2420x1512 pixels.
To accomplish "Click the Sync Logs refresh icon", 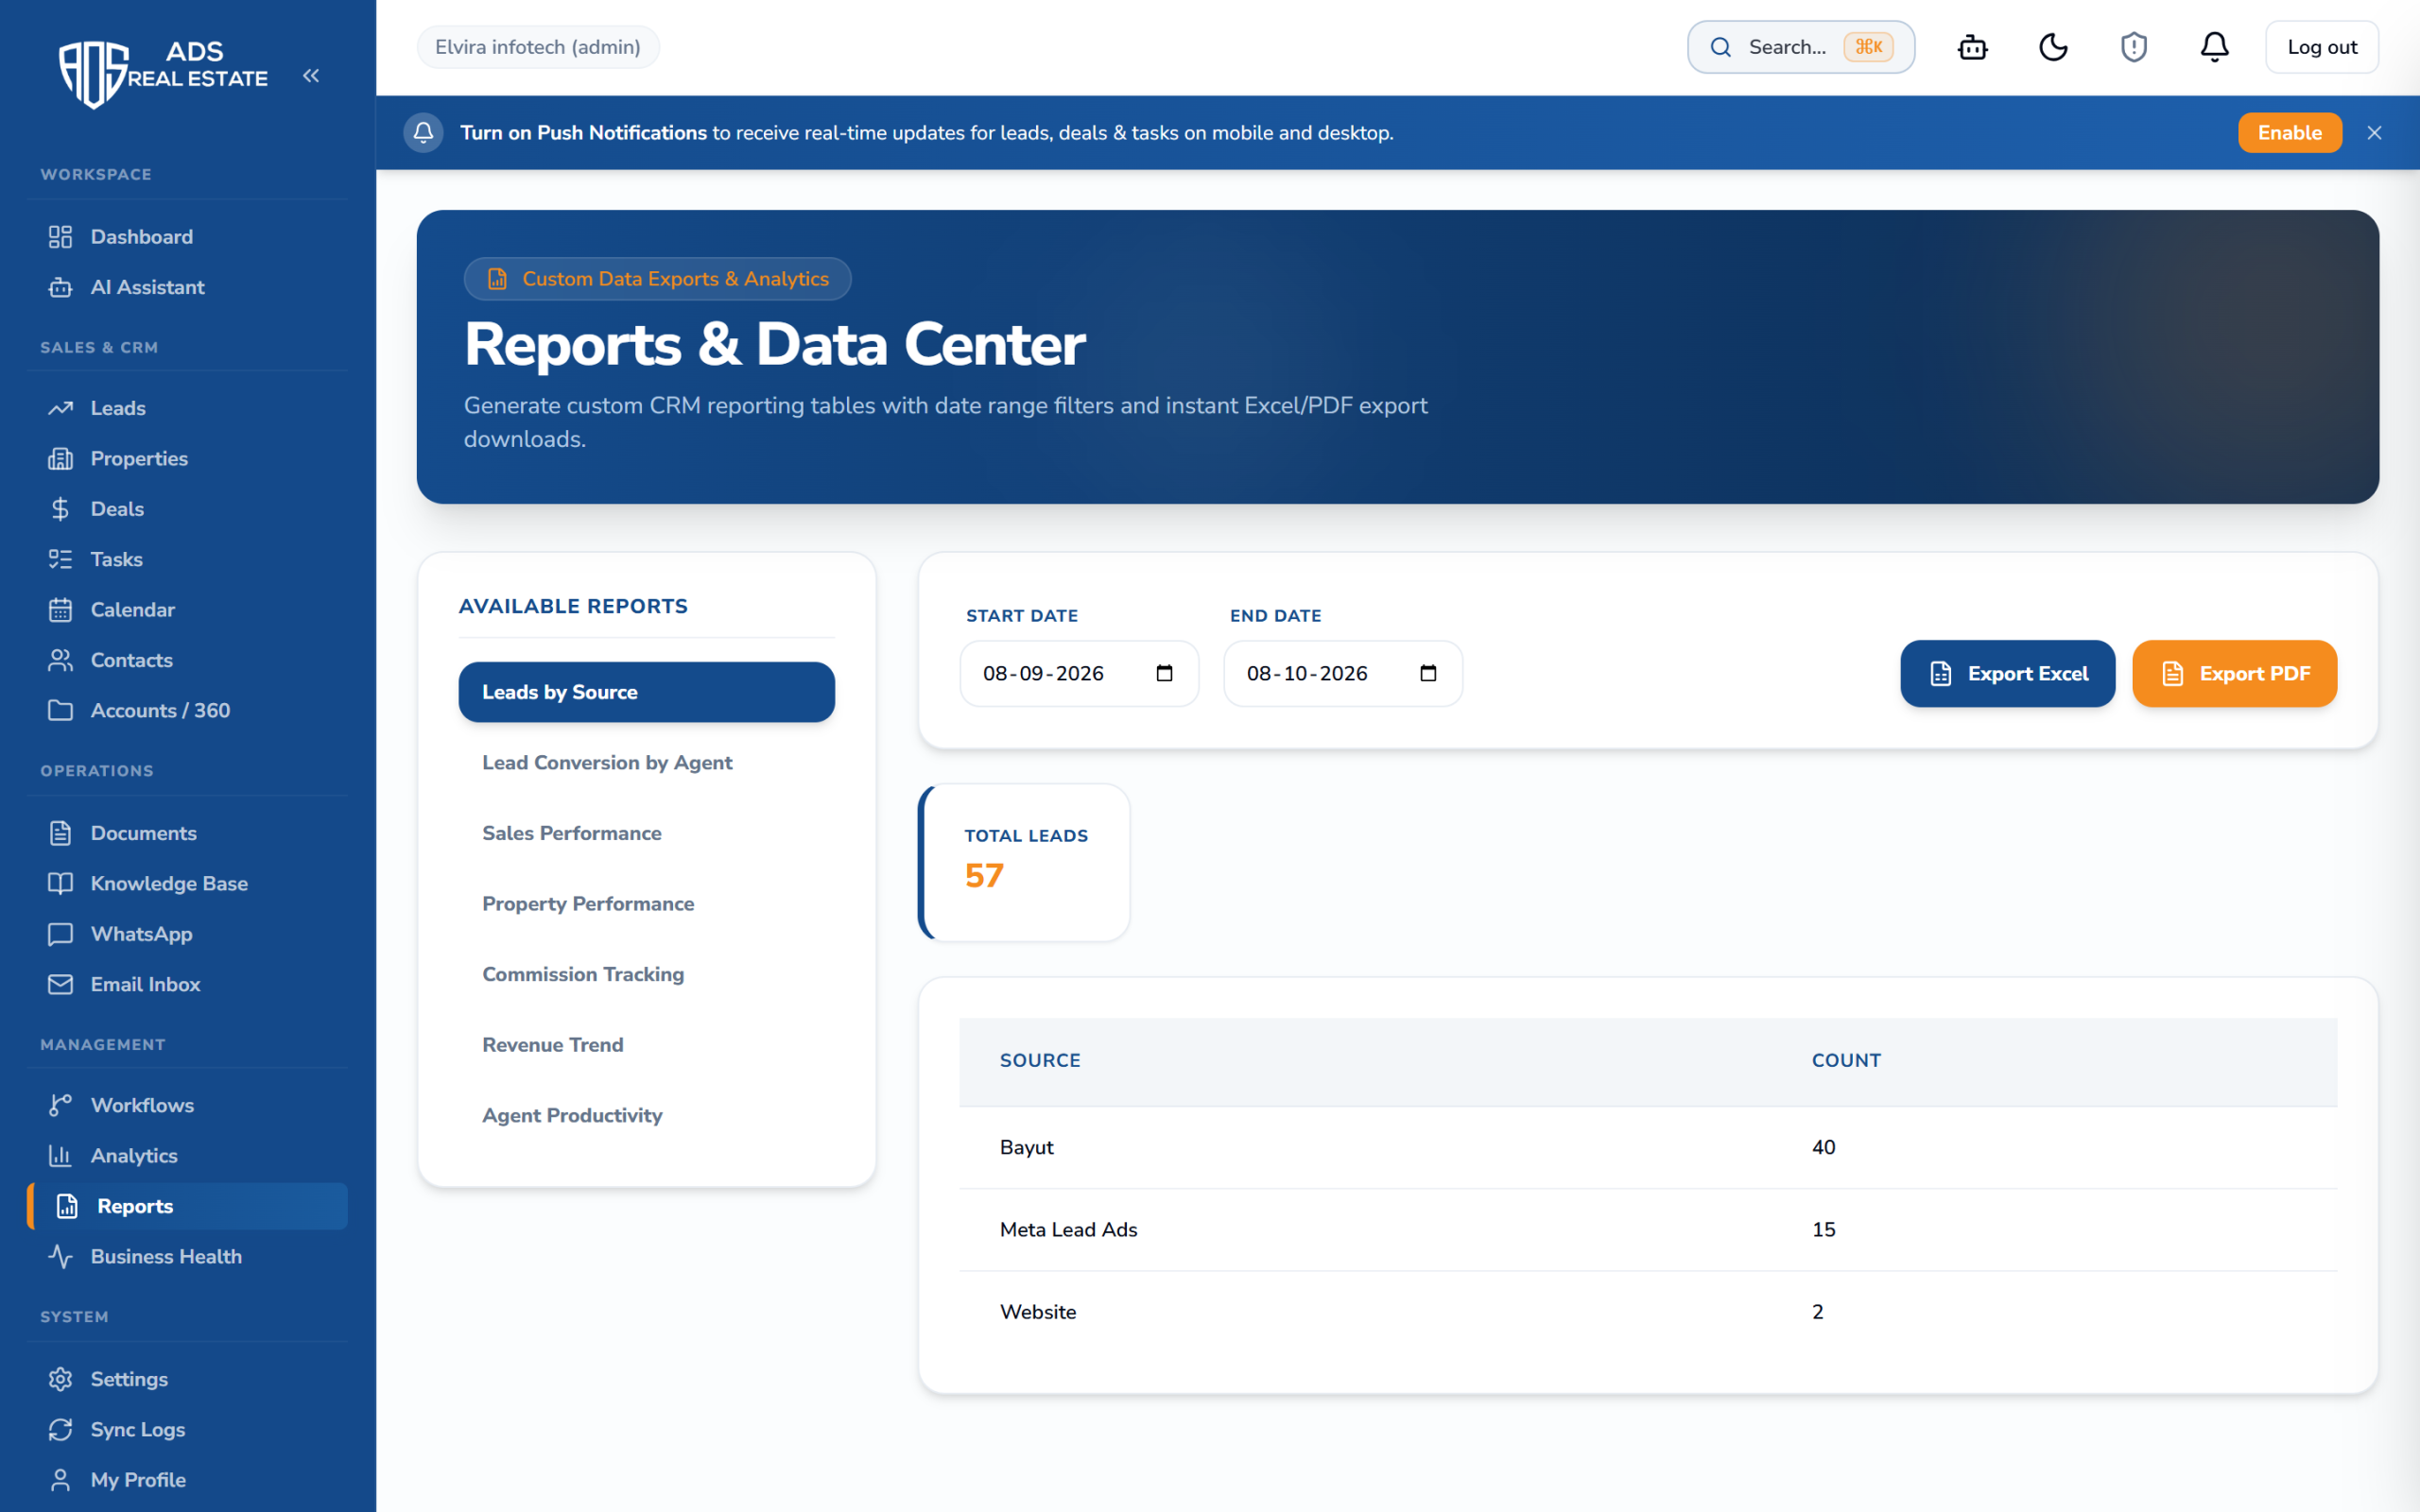I will 60,1430.
